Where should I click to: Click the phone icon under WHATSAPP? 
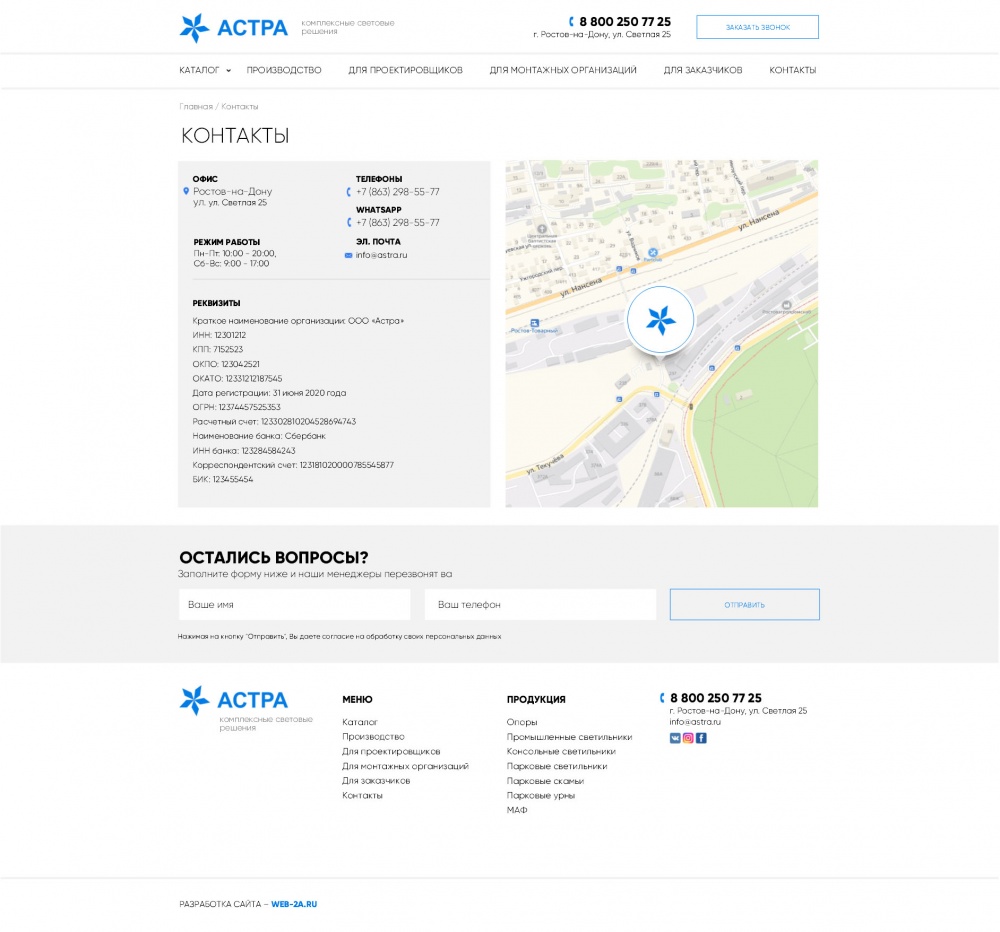[349, 223]
